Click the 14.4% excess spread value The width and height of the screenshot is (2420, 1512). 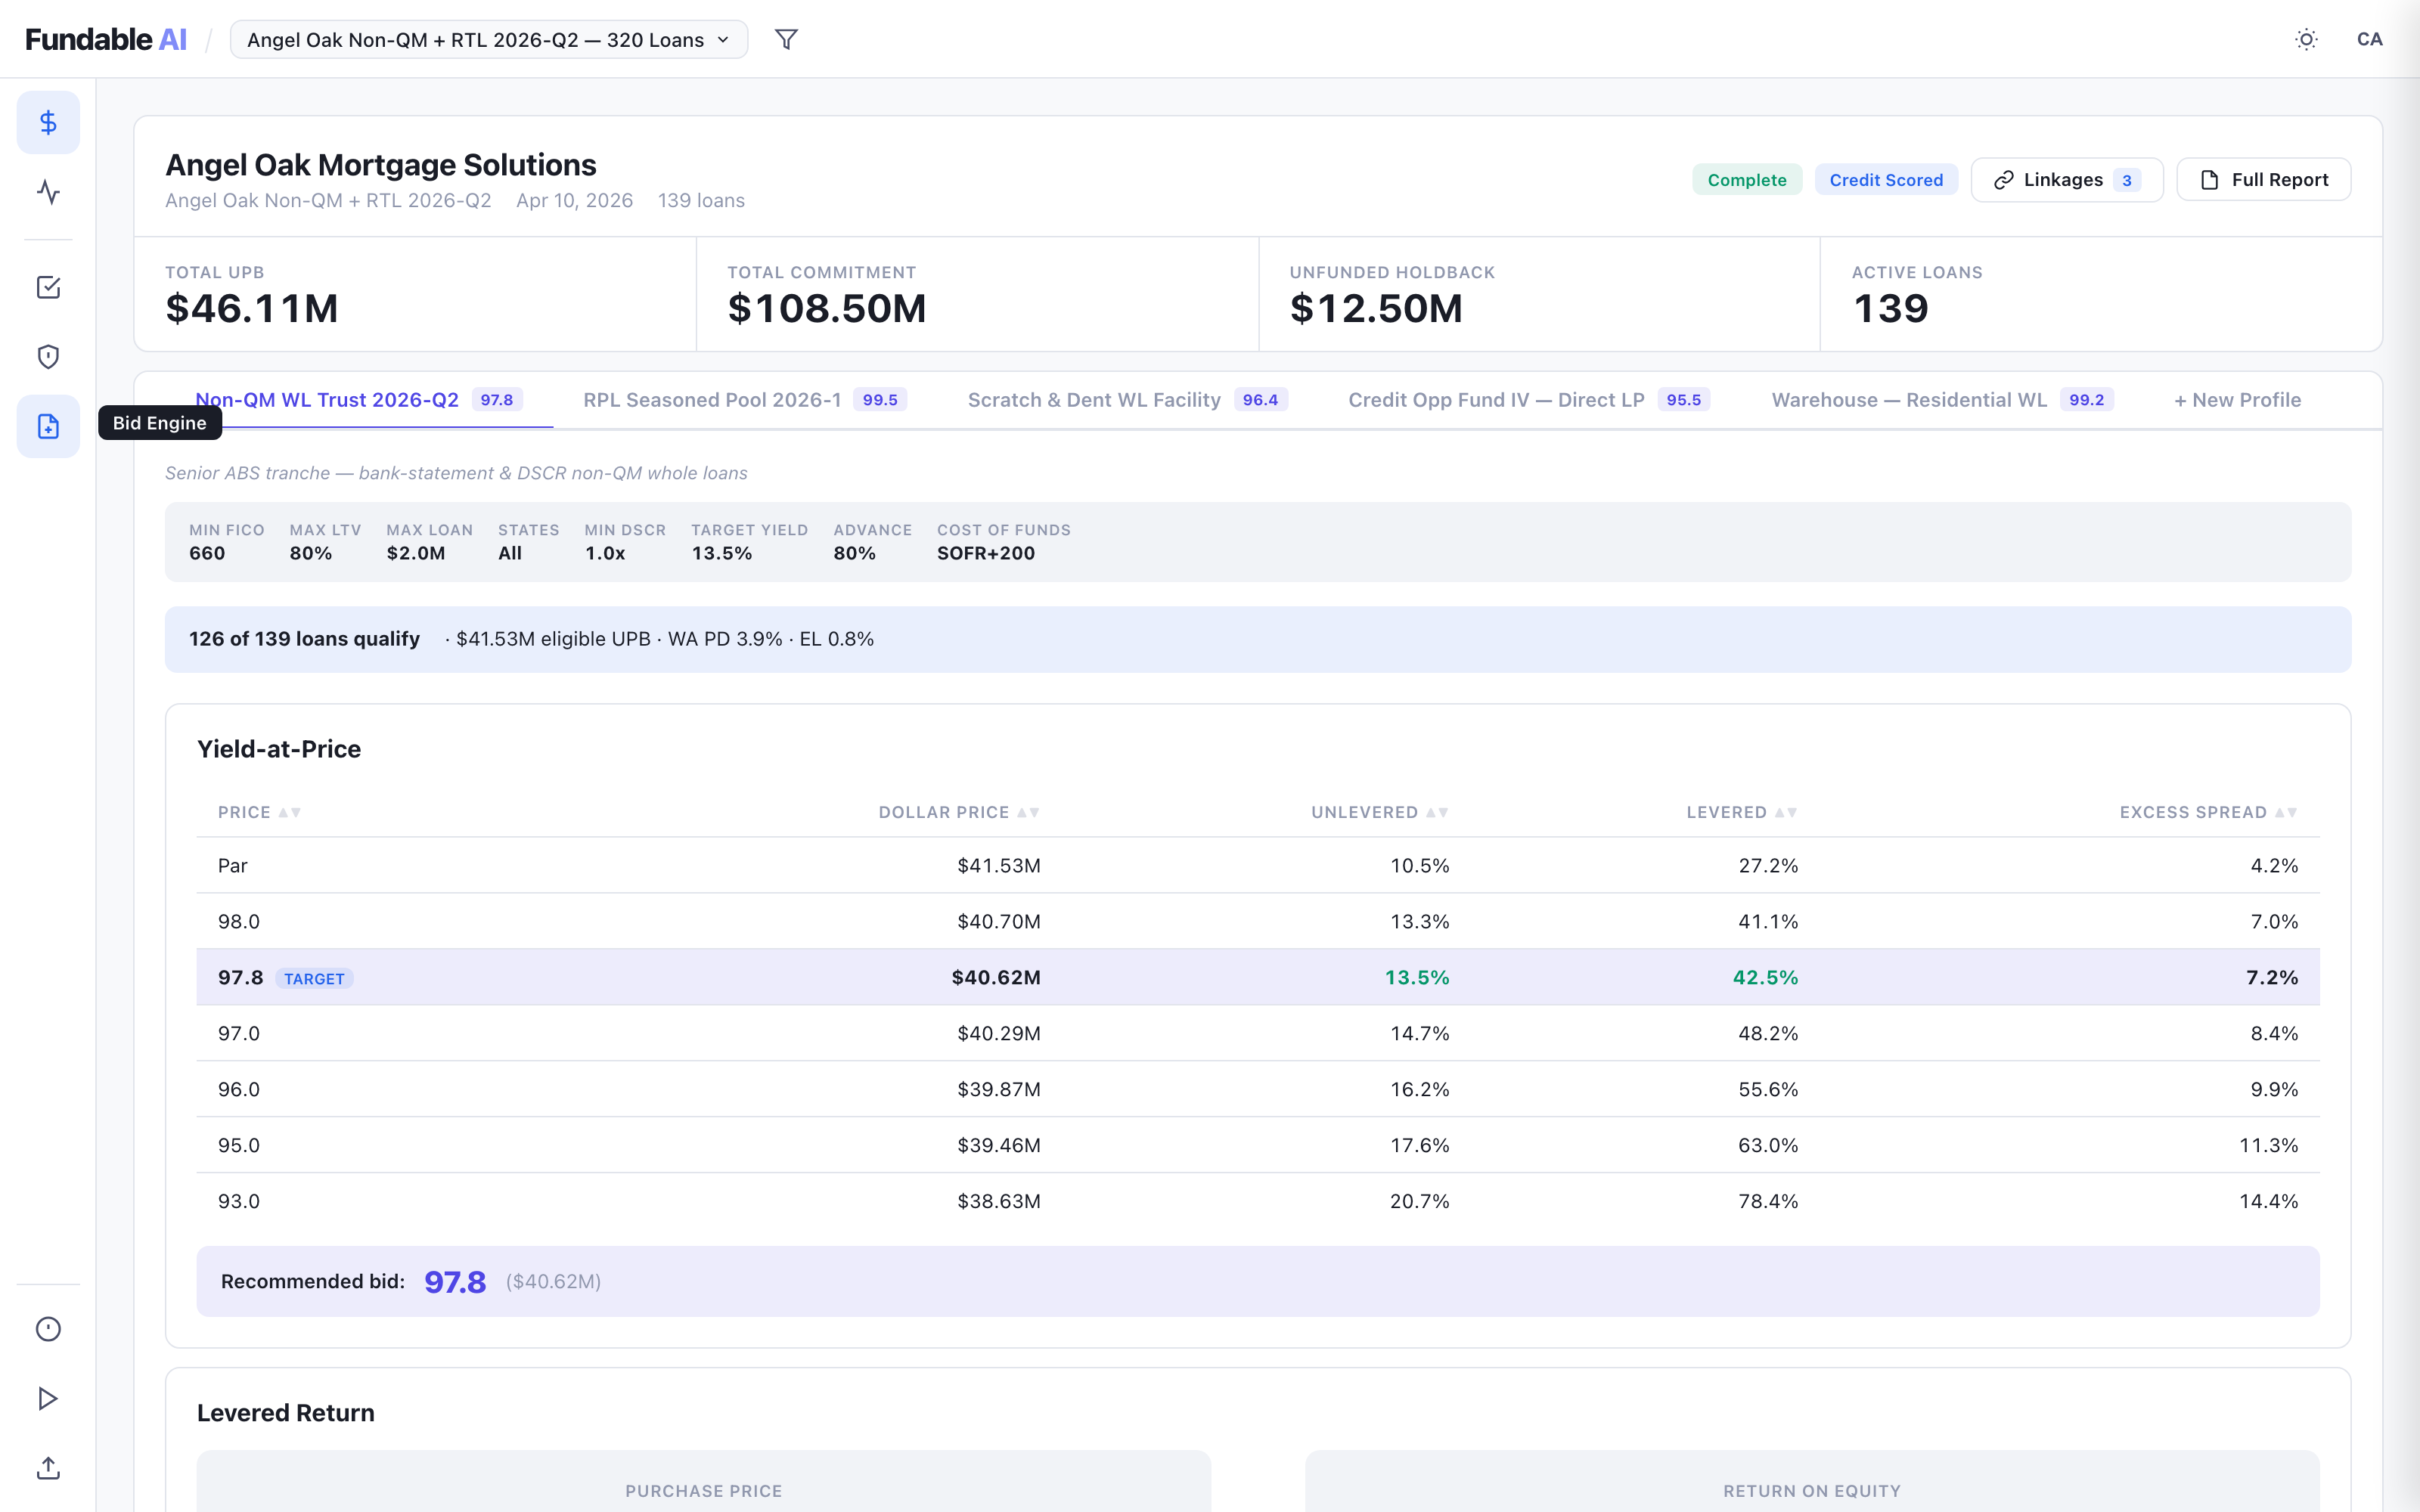[x=2268, y=1201]
